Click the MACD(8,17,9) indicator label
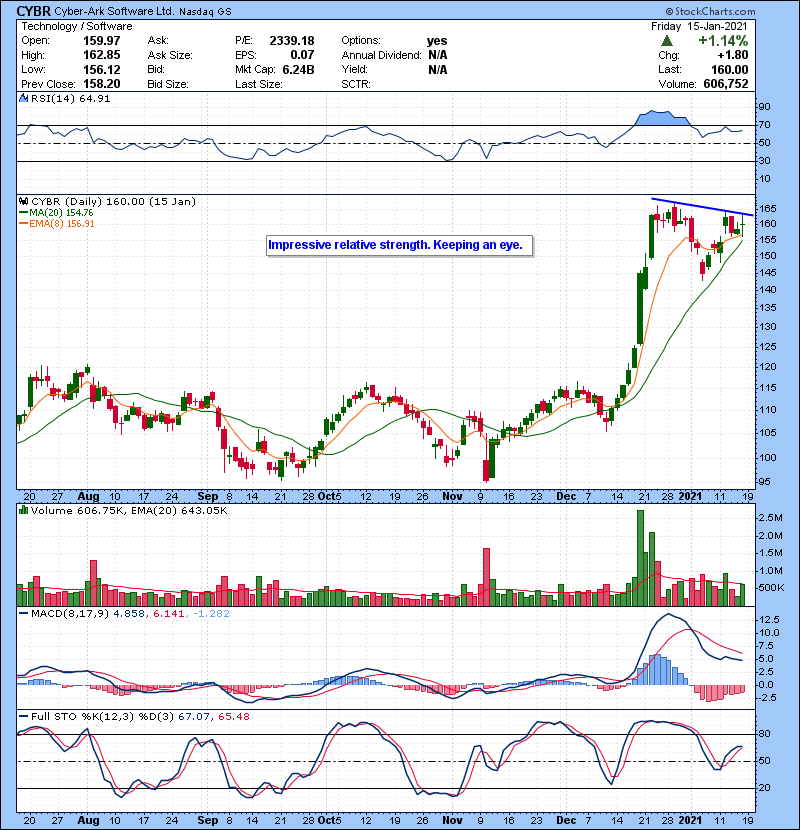This screenshot has width=800, height=830. tap(69, 614)
